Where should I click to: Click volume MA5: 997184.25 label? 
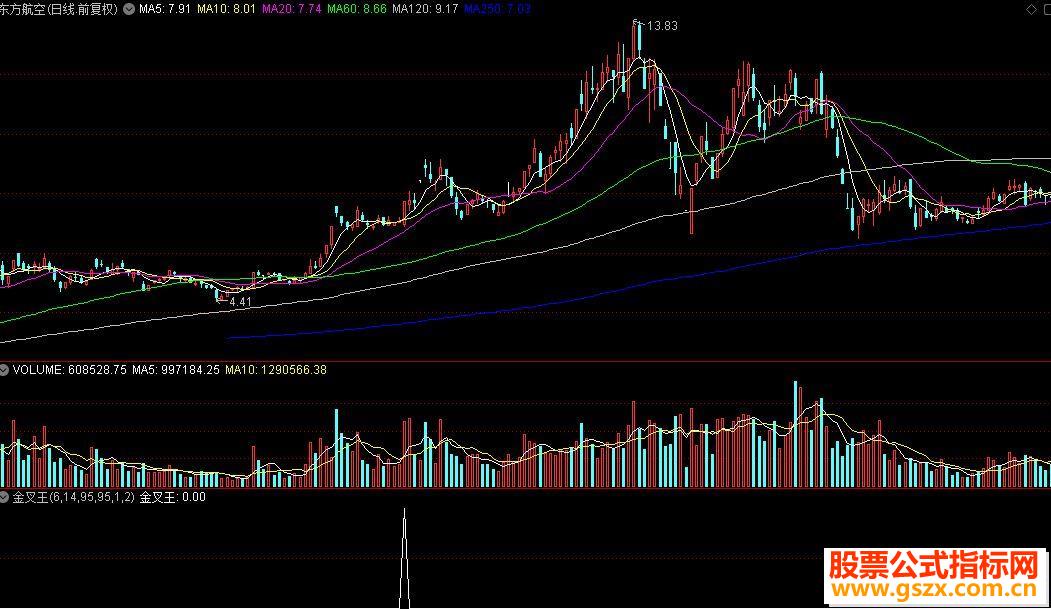176,370
